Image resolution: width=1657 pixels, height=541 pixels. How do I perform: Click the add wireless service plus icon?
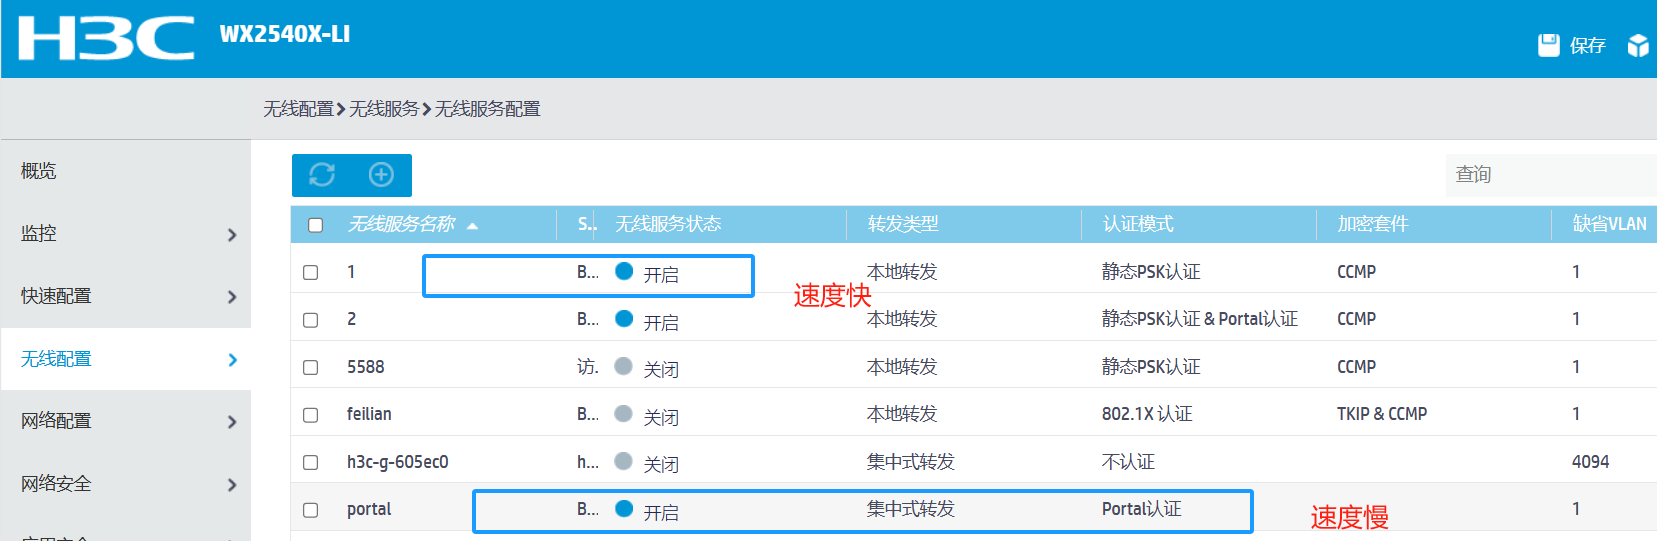[x=381, y=175]
